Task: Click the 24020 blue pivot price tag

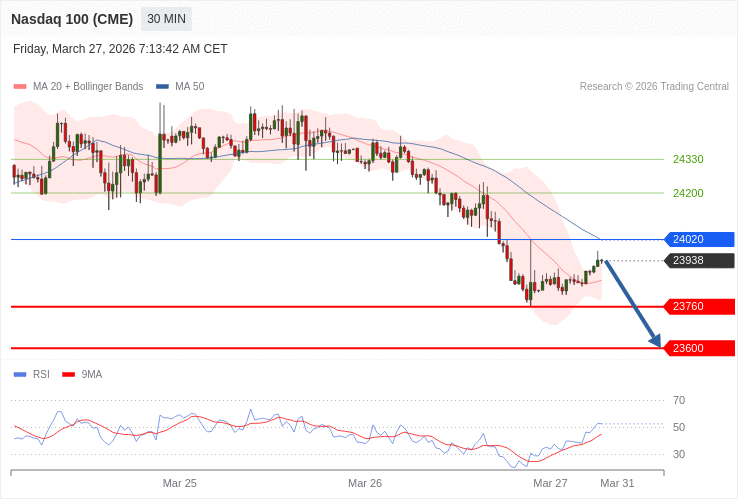Action: (699, 239)
